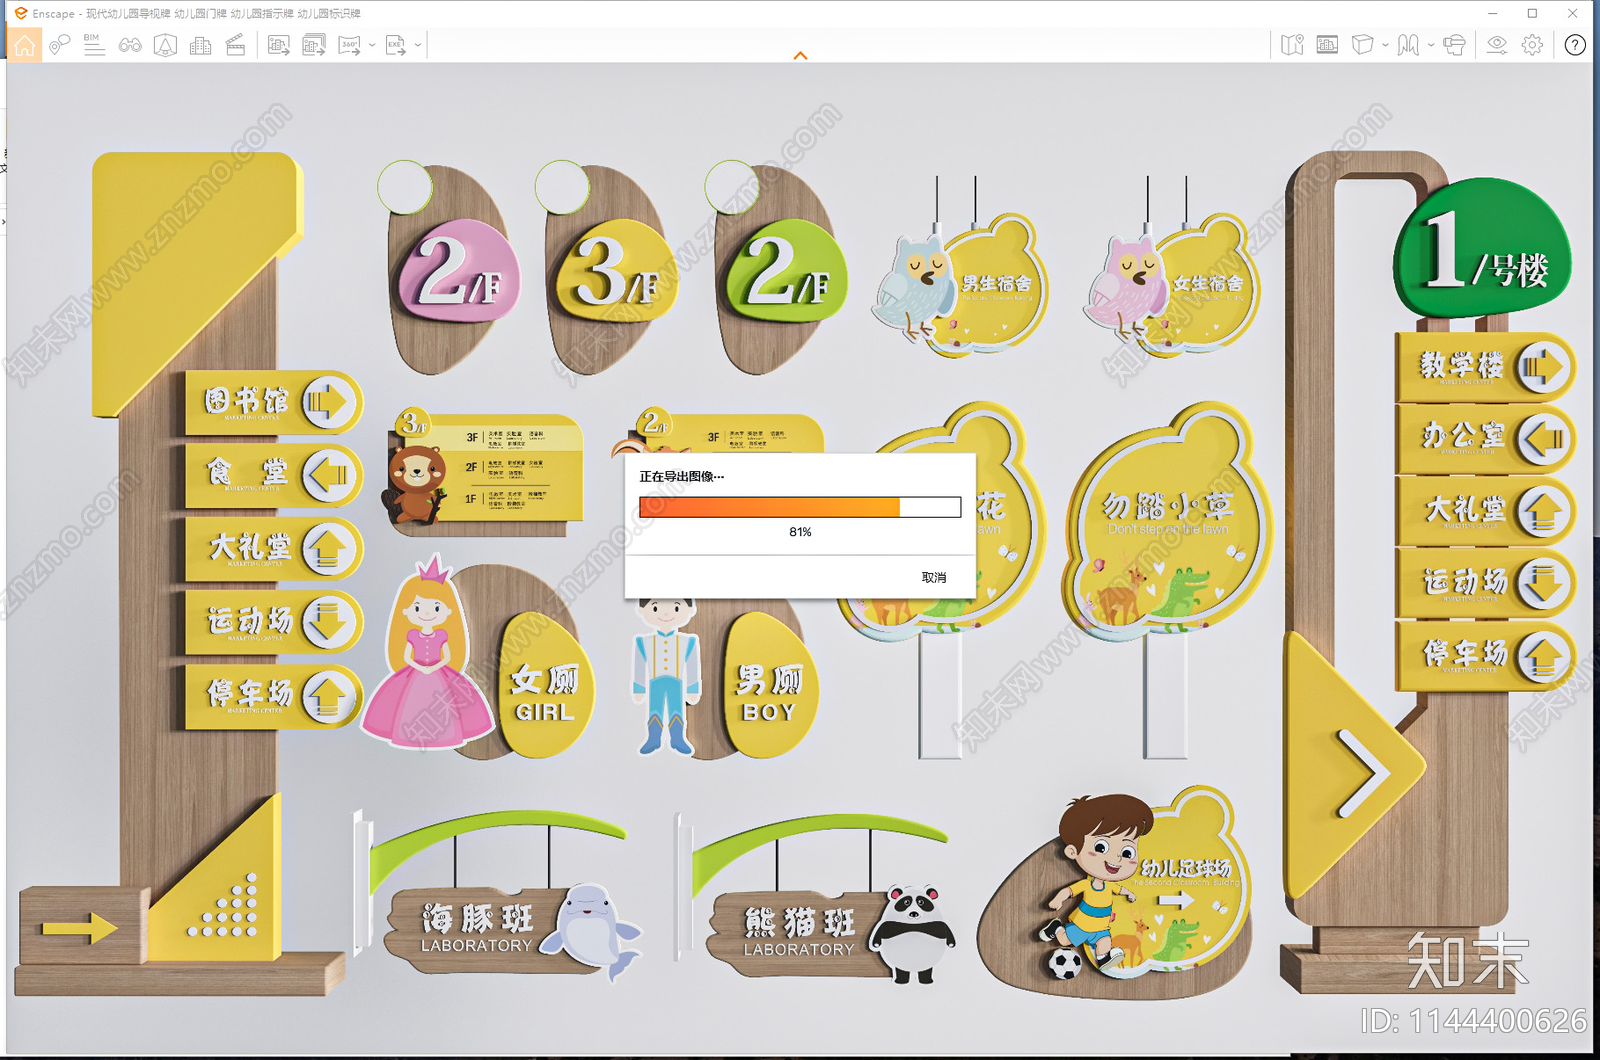Toggle the mini map icon
The width and height of the screenshot is (1600, 1060).
click(x=1292, y=45)
